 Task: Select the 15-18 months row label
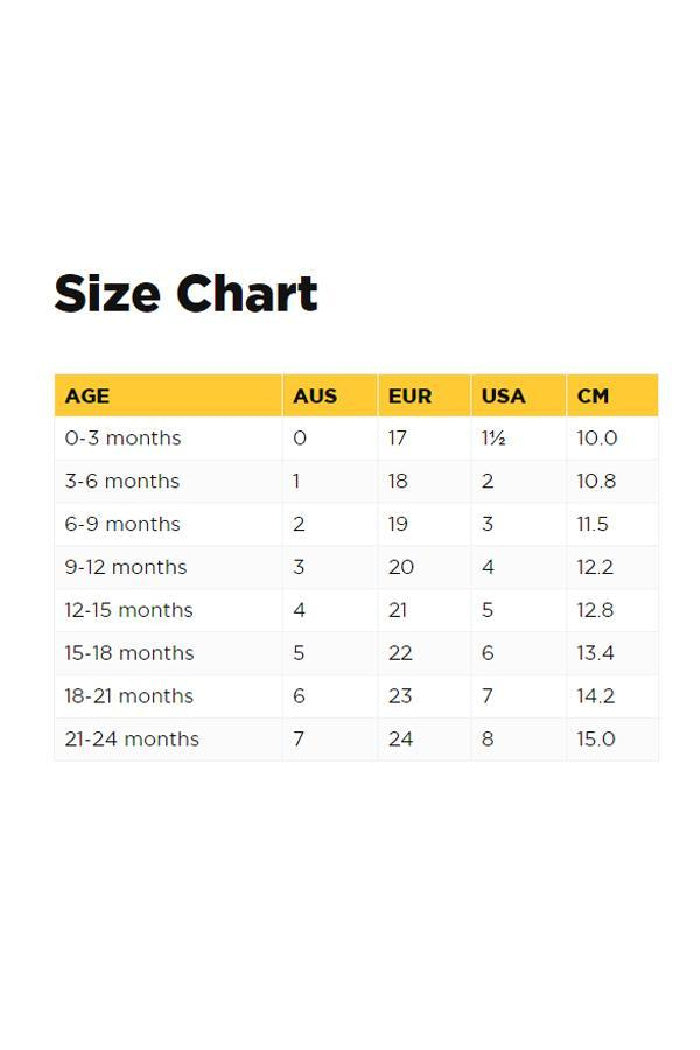click(x=129, y=653)
